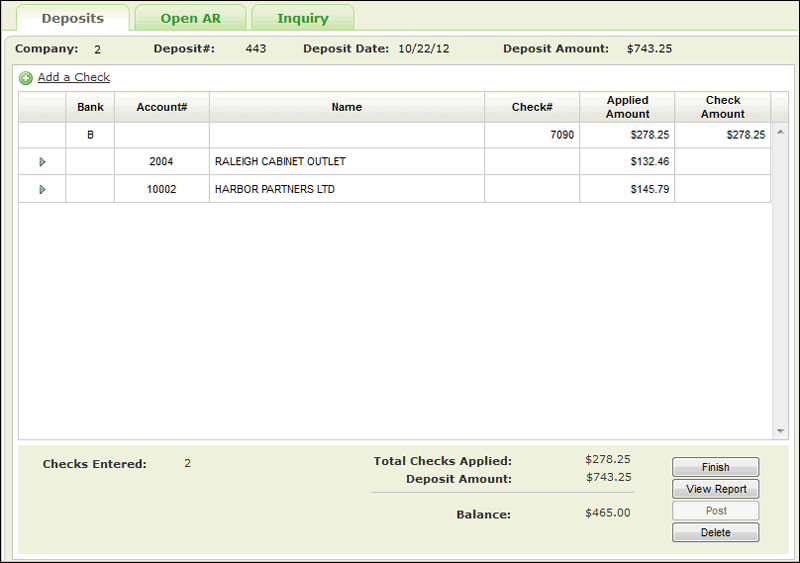The width and height of the screenshot is (800, 563).
Task: Click the green plus Add a Check icon
Action: coord(26,78)
